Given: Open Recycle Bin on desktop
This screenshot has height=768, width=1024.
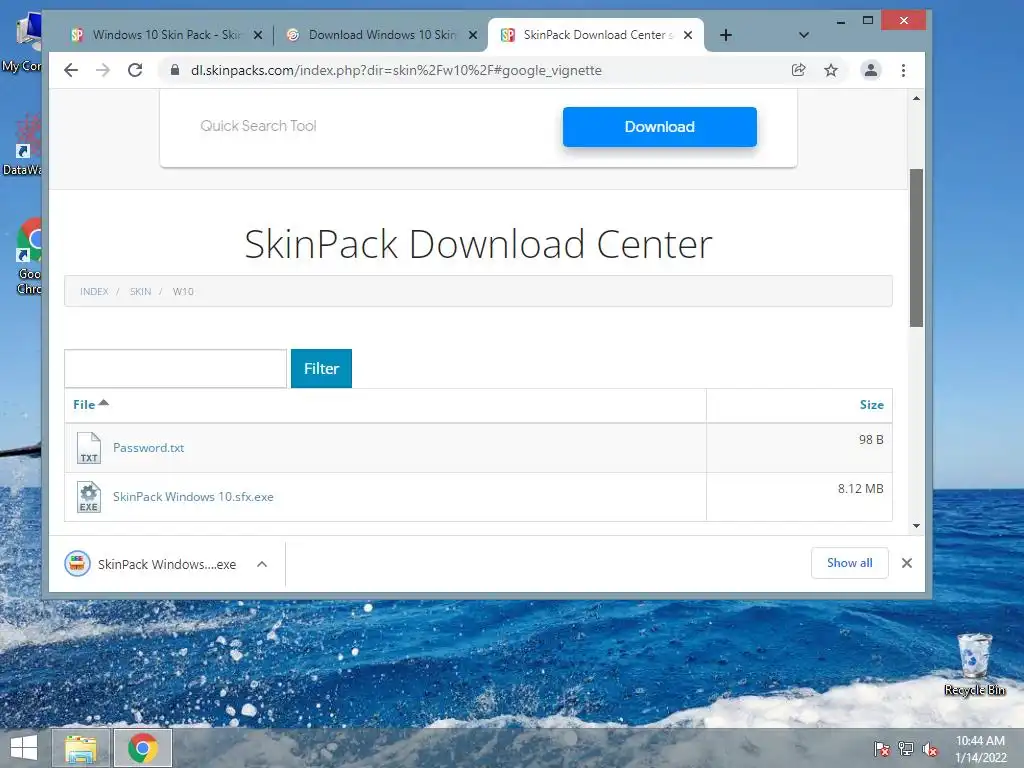Looking at the screenshot, I should point(974,664).
